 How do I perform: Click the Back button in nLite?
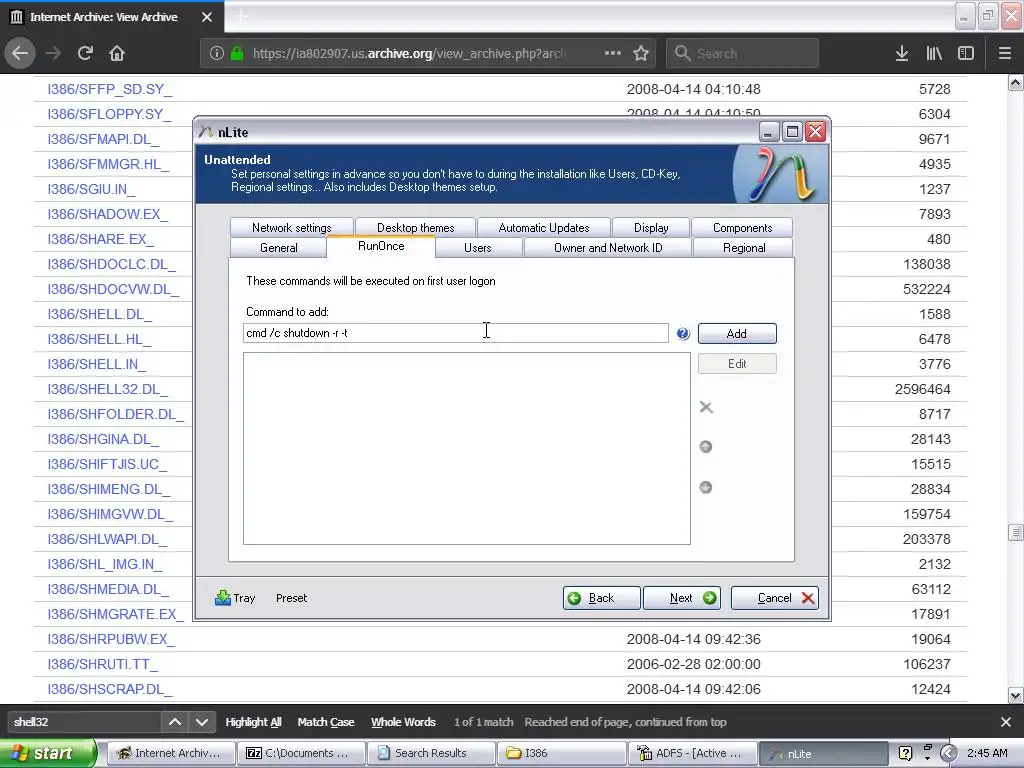pyautogui.click(x=601, y=598)
